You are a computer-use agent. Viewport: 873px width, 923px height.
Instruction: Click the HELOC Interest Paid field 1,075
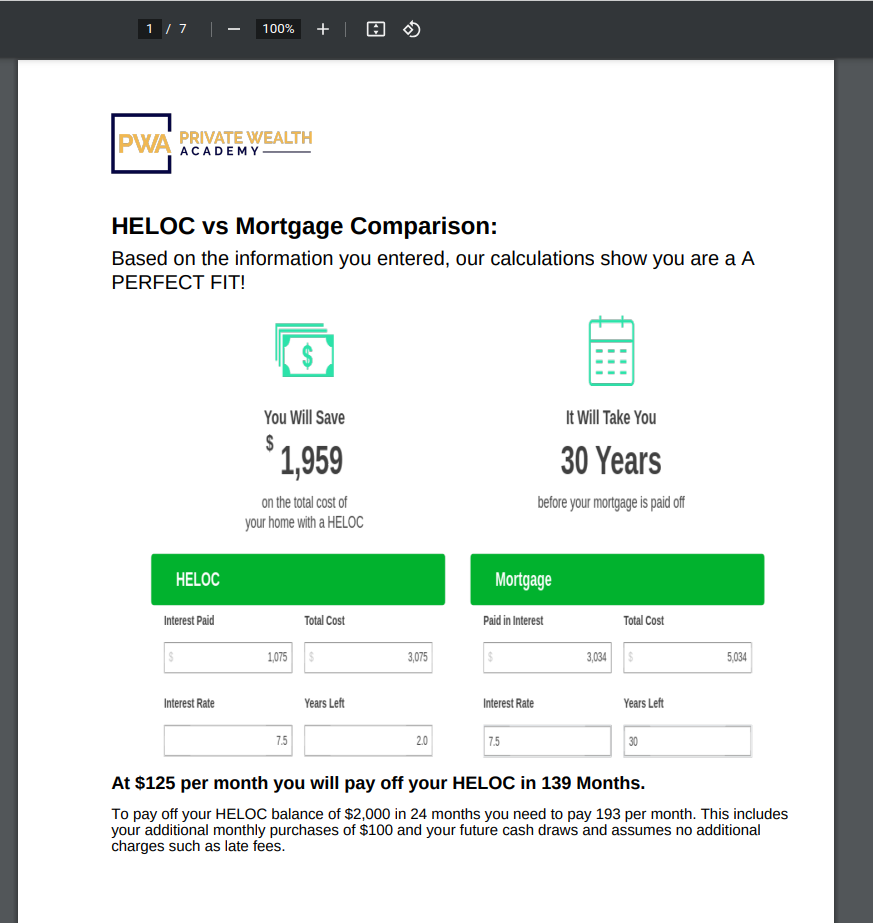(x=228, y=657)
